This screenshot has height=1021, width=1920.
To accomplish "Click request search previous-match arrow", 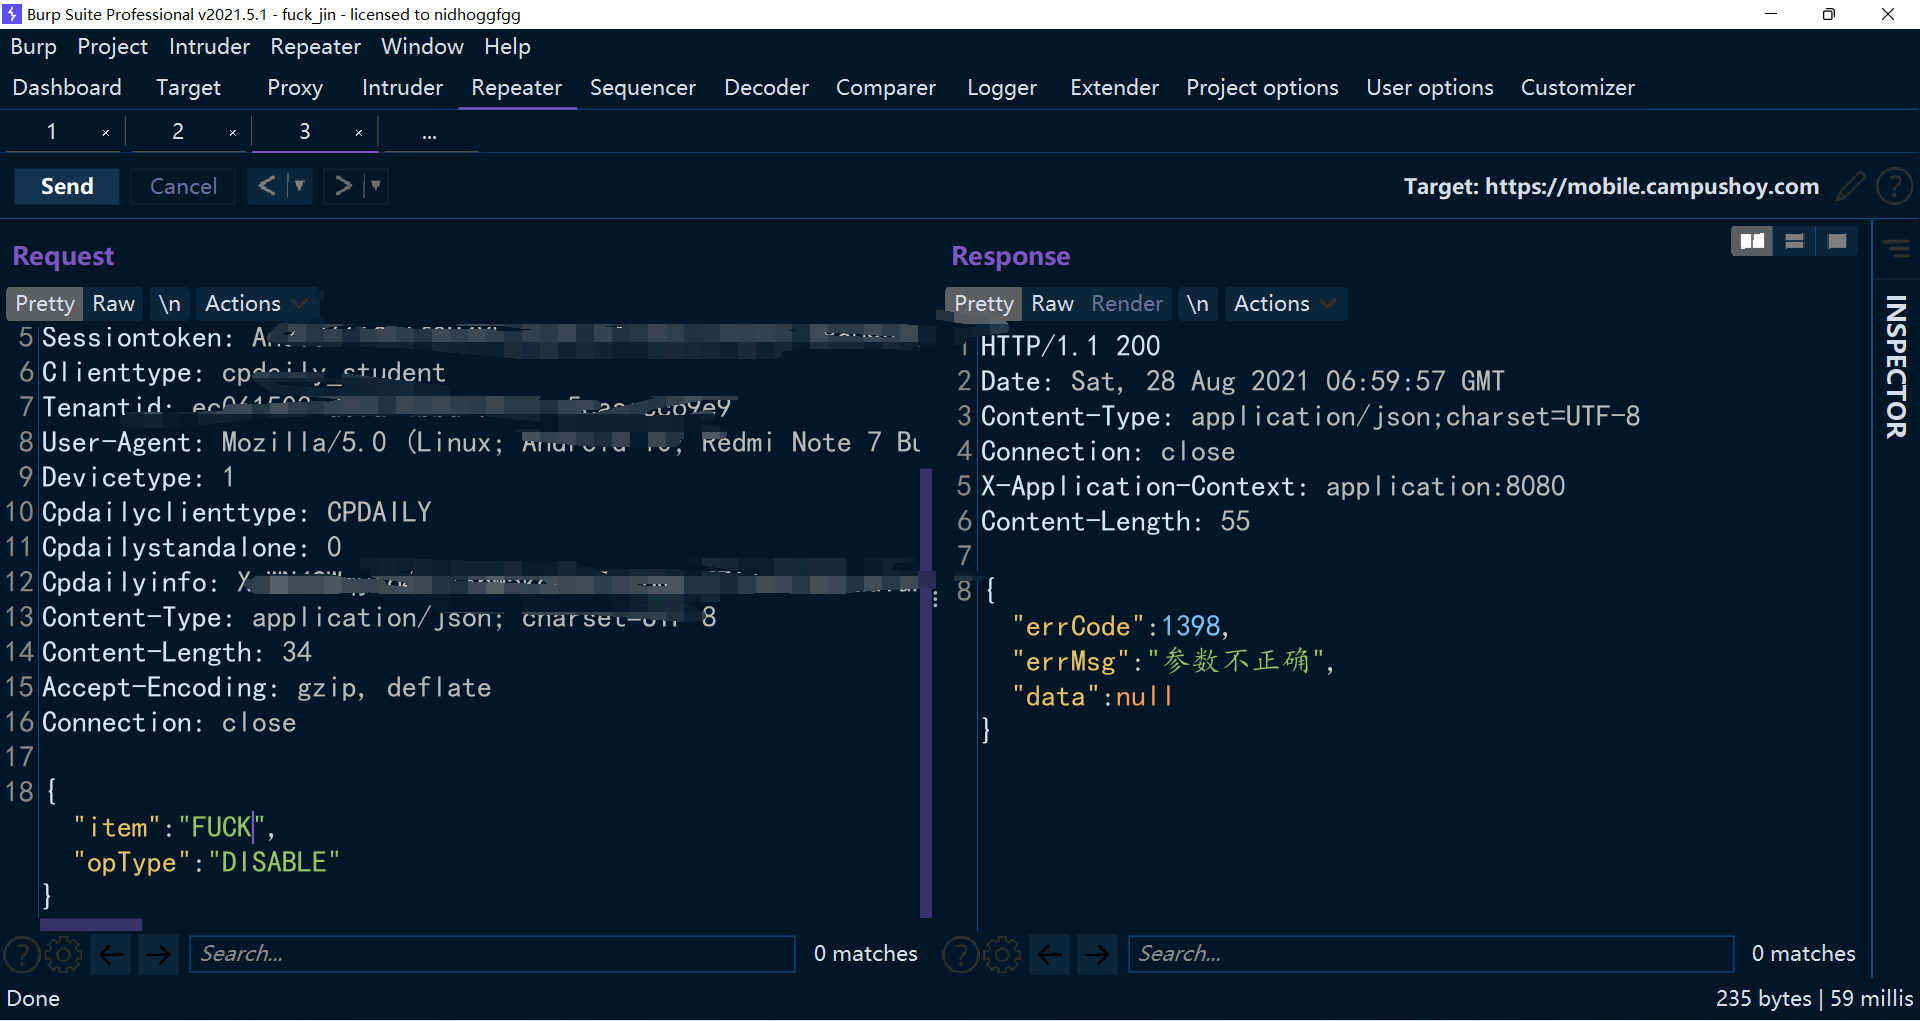I will coord(111,954).
